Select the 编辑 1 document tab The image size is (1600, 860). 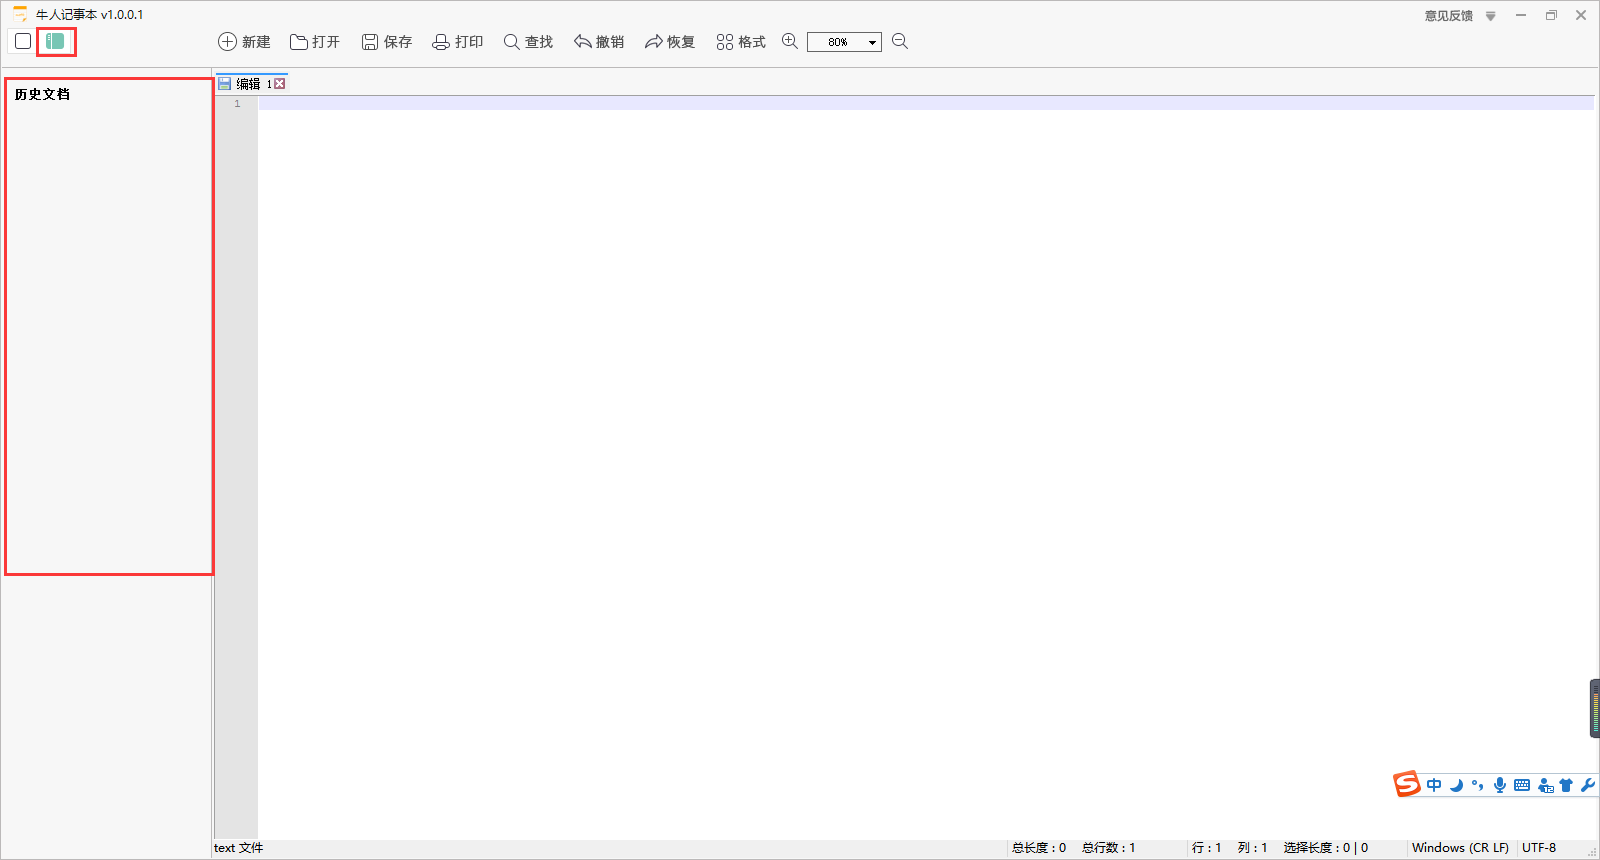248,84
